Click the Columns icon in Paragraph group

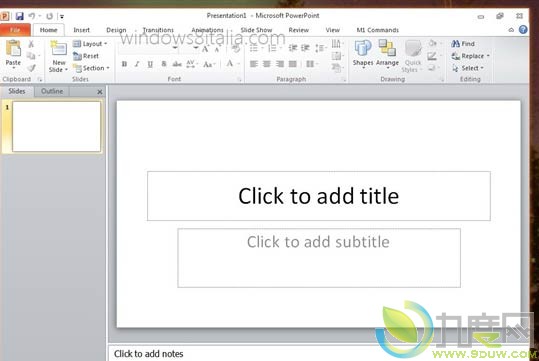[311, 64]
